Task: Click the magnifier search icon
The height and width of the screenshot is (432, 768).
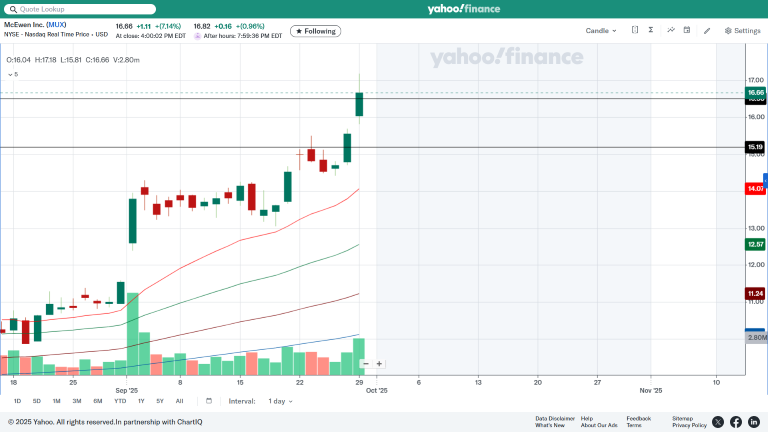Action: [13, 9]
